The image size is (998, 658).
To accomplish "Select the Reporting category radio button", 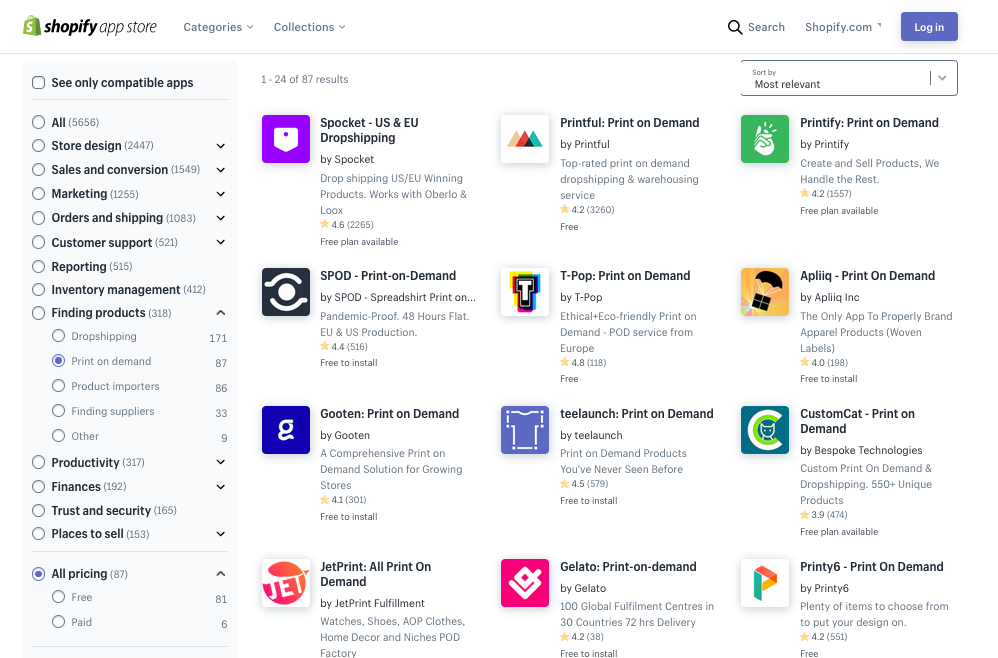I will coord(39,267).
